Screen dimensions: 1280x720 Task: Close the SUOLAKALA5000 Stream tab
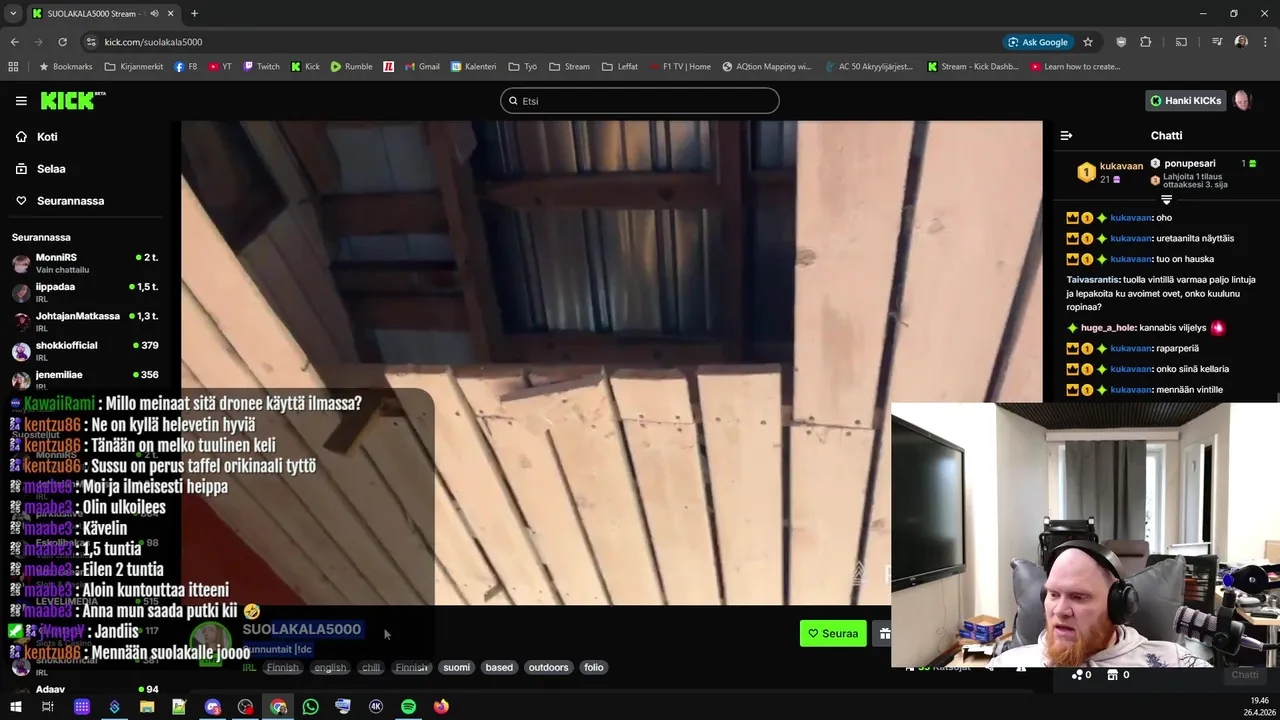click(x=171, y=14)
